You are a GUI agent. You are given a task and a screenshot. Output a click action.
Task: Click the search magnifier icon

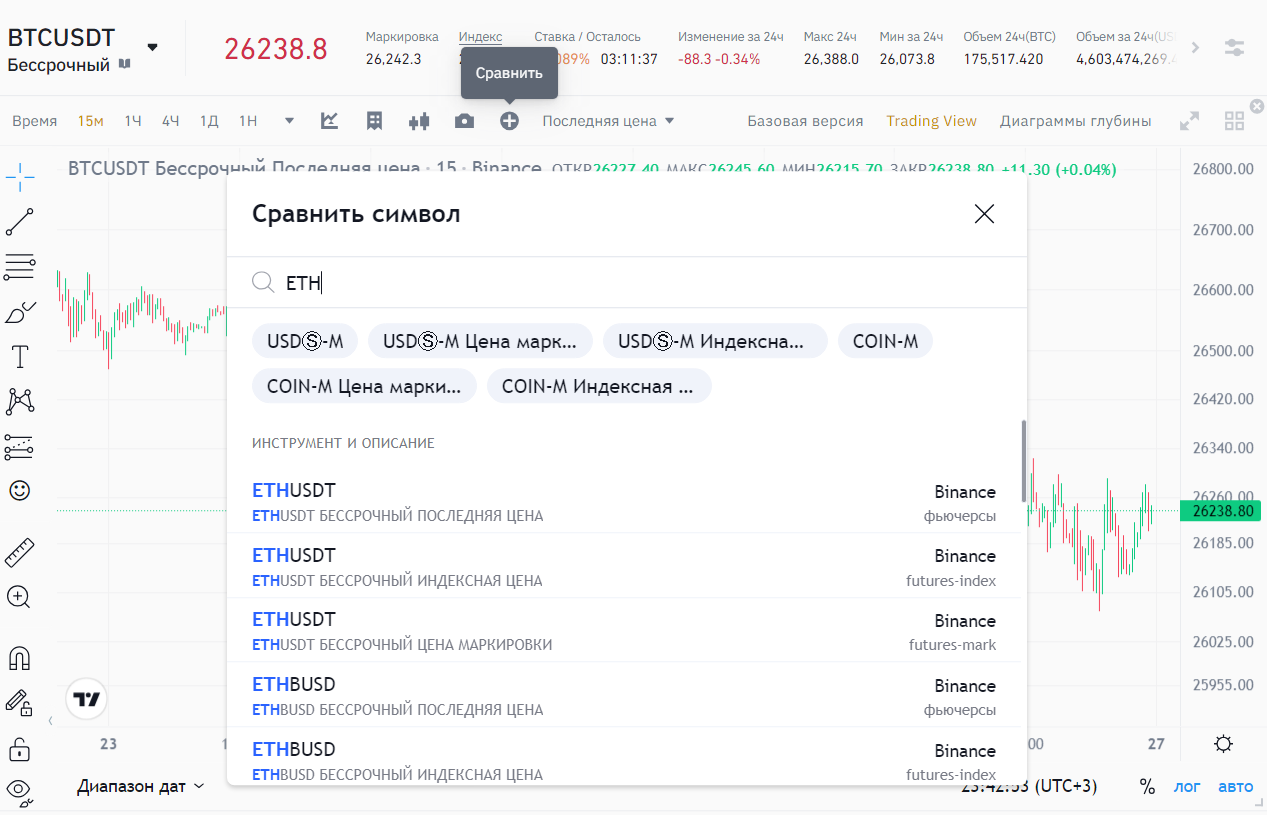tap(263, 282)
